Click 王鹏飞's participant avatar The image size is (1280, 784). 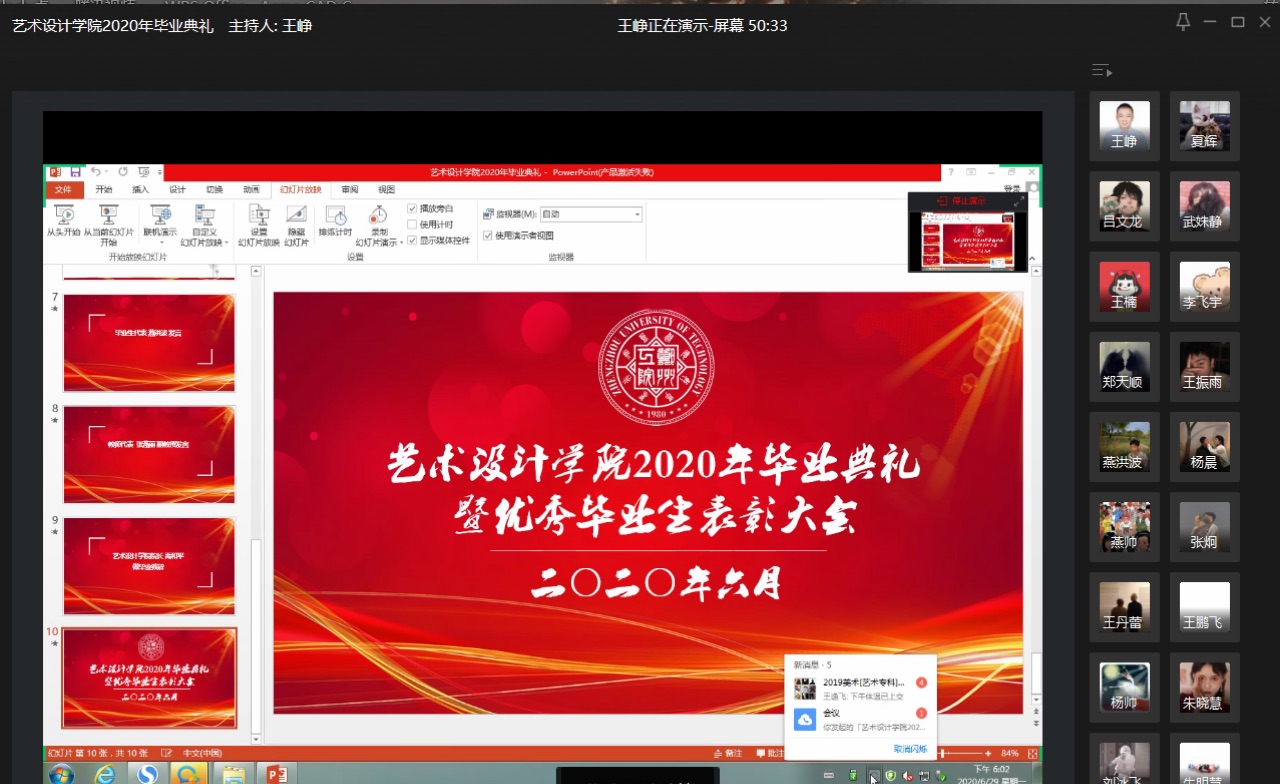tap(1204, 607)
